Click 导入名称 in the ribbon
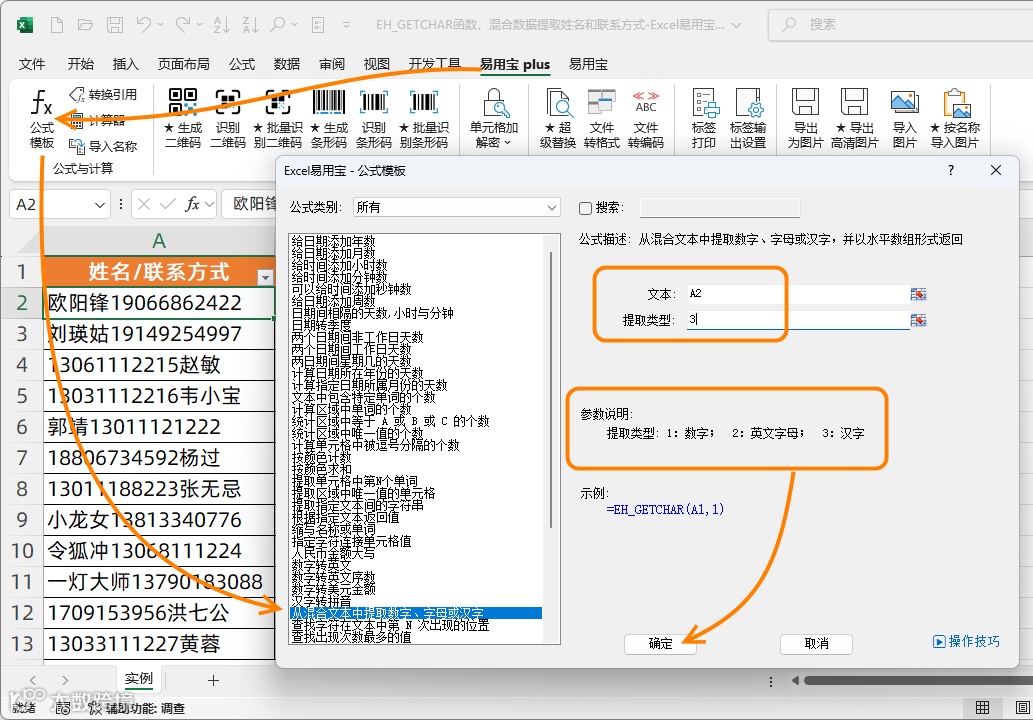Image resolution: width=1033 pixels, height=720 pixels. 103,146
